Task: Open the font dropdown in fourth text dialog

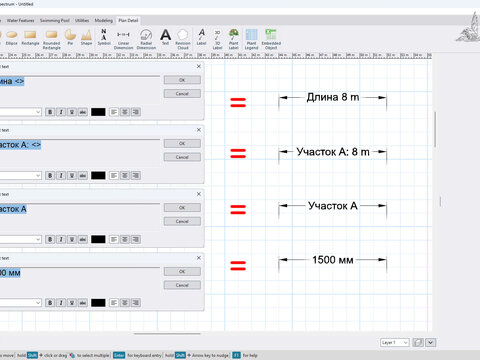Action: click(20, 303)
